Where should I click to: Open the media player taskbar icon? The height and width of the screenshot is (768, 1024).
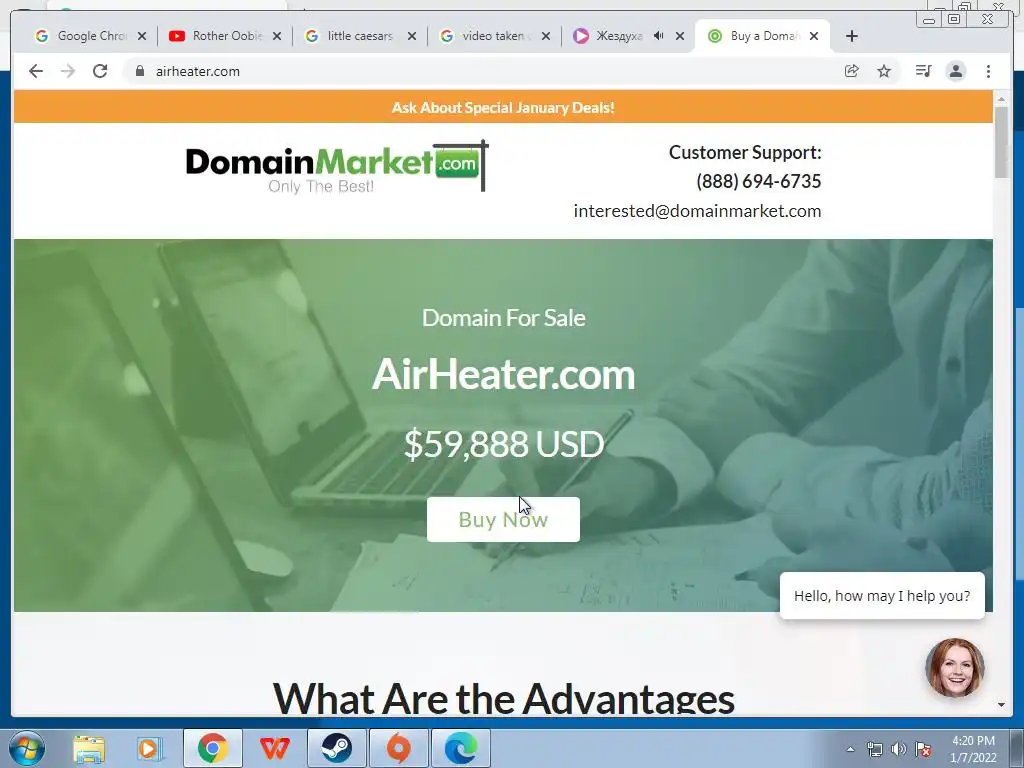[x=150, y=748]
